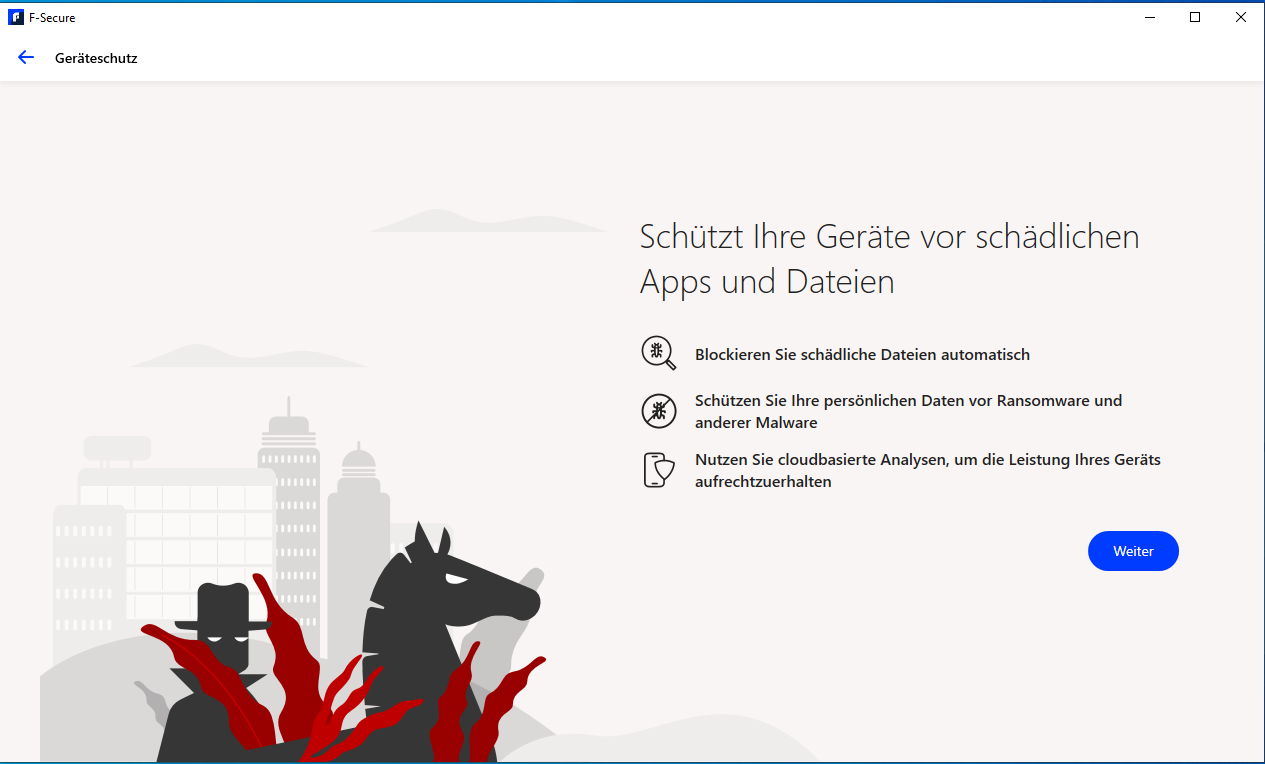Close the F-Secure window
Image resolution: width=1265 pixels, height=764 pixels.
point(1241,17)
